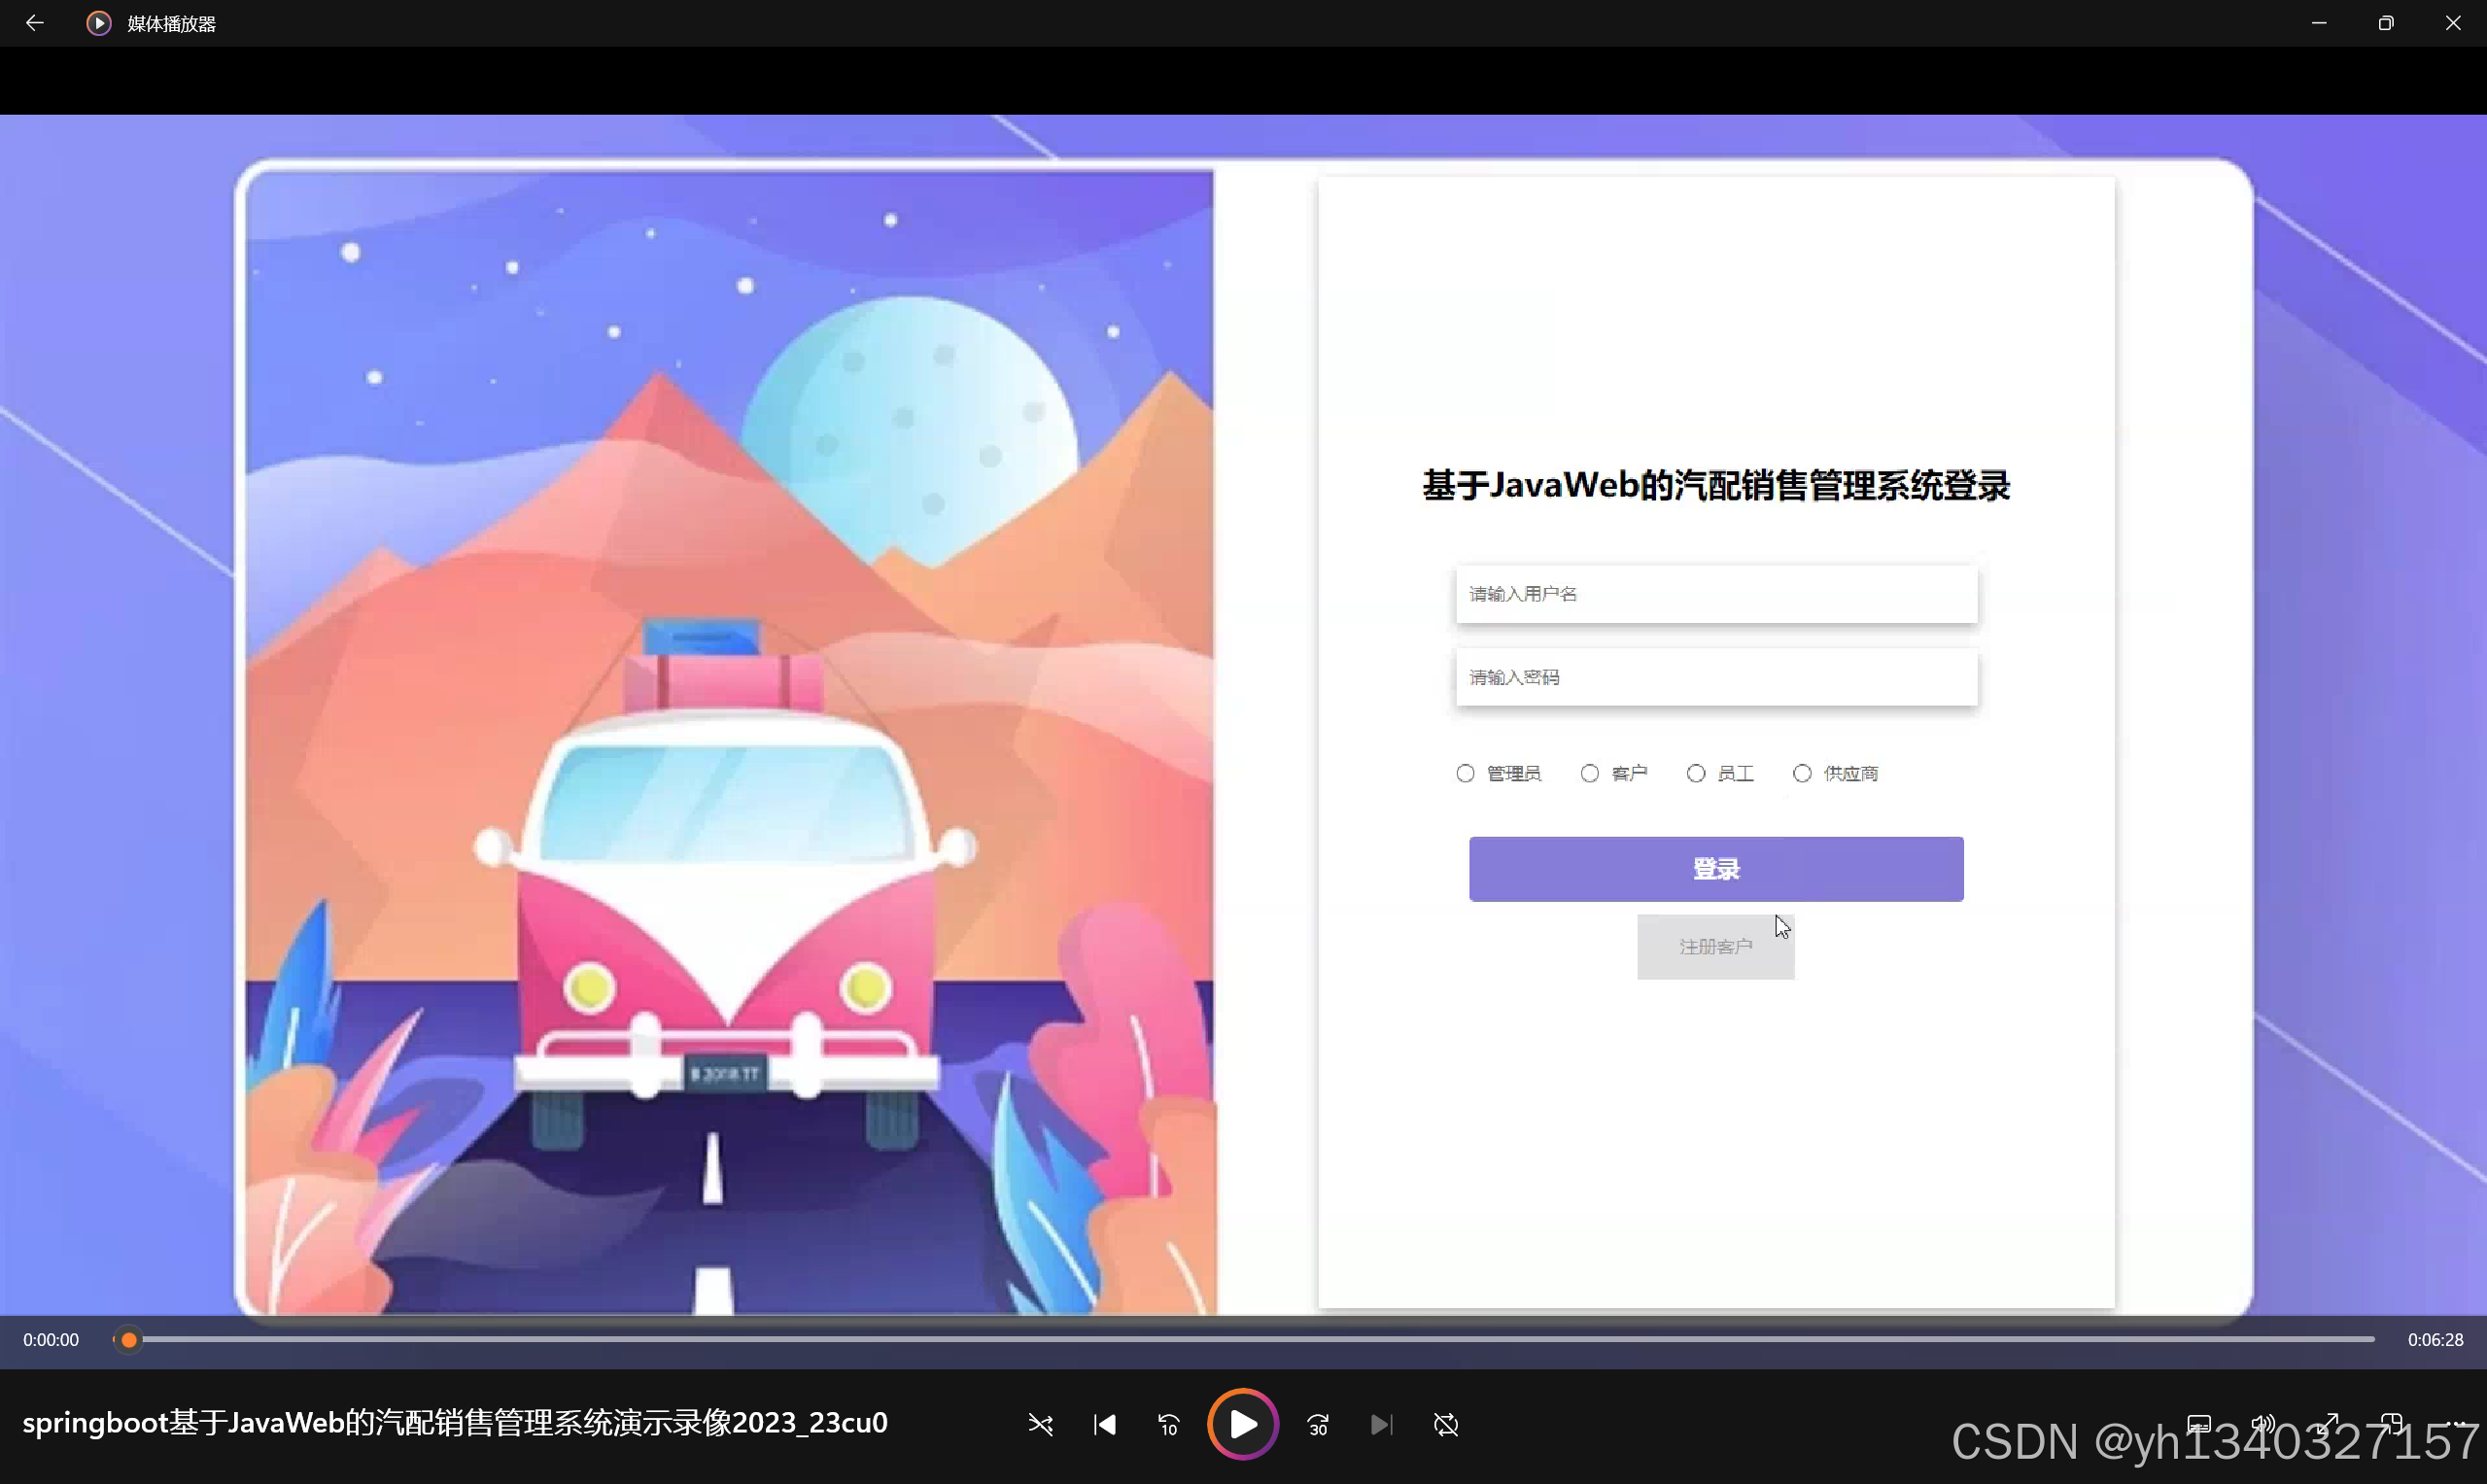
Task: Open the volume speaker control
Action: point(2263,1424)
